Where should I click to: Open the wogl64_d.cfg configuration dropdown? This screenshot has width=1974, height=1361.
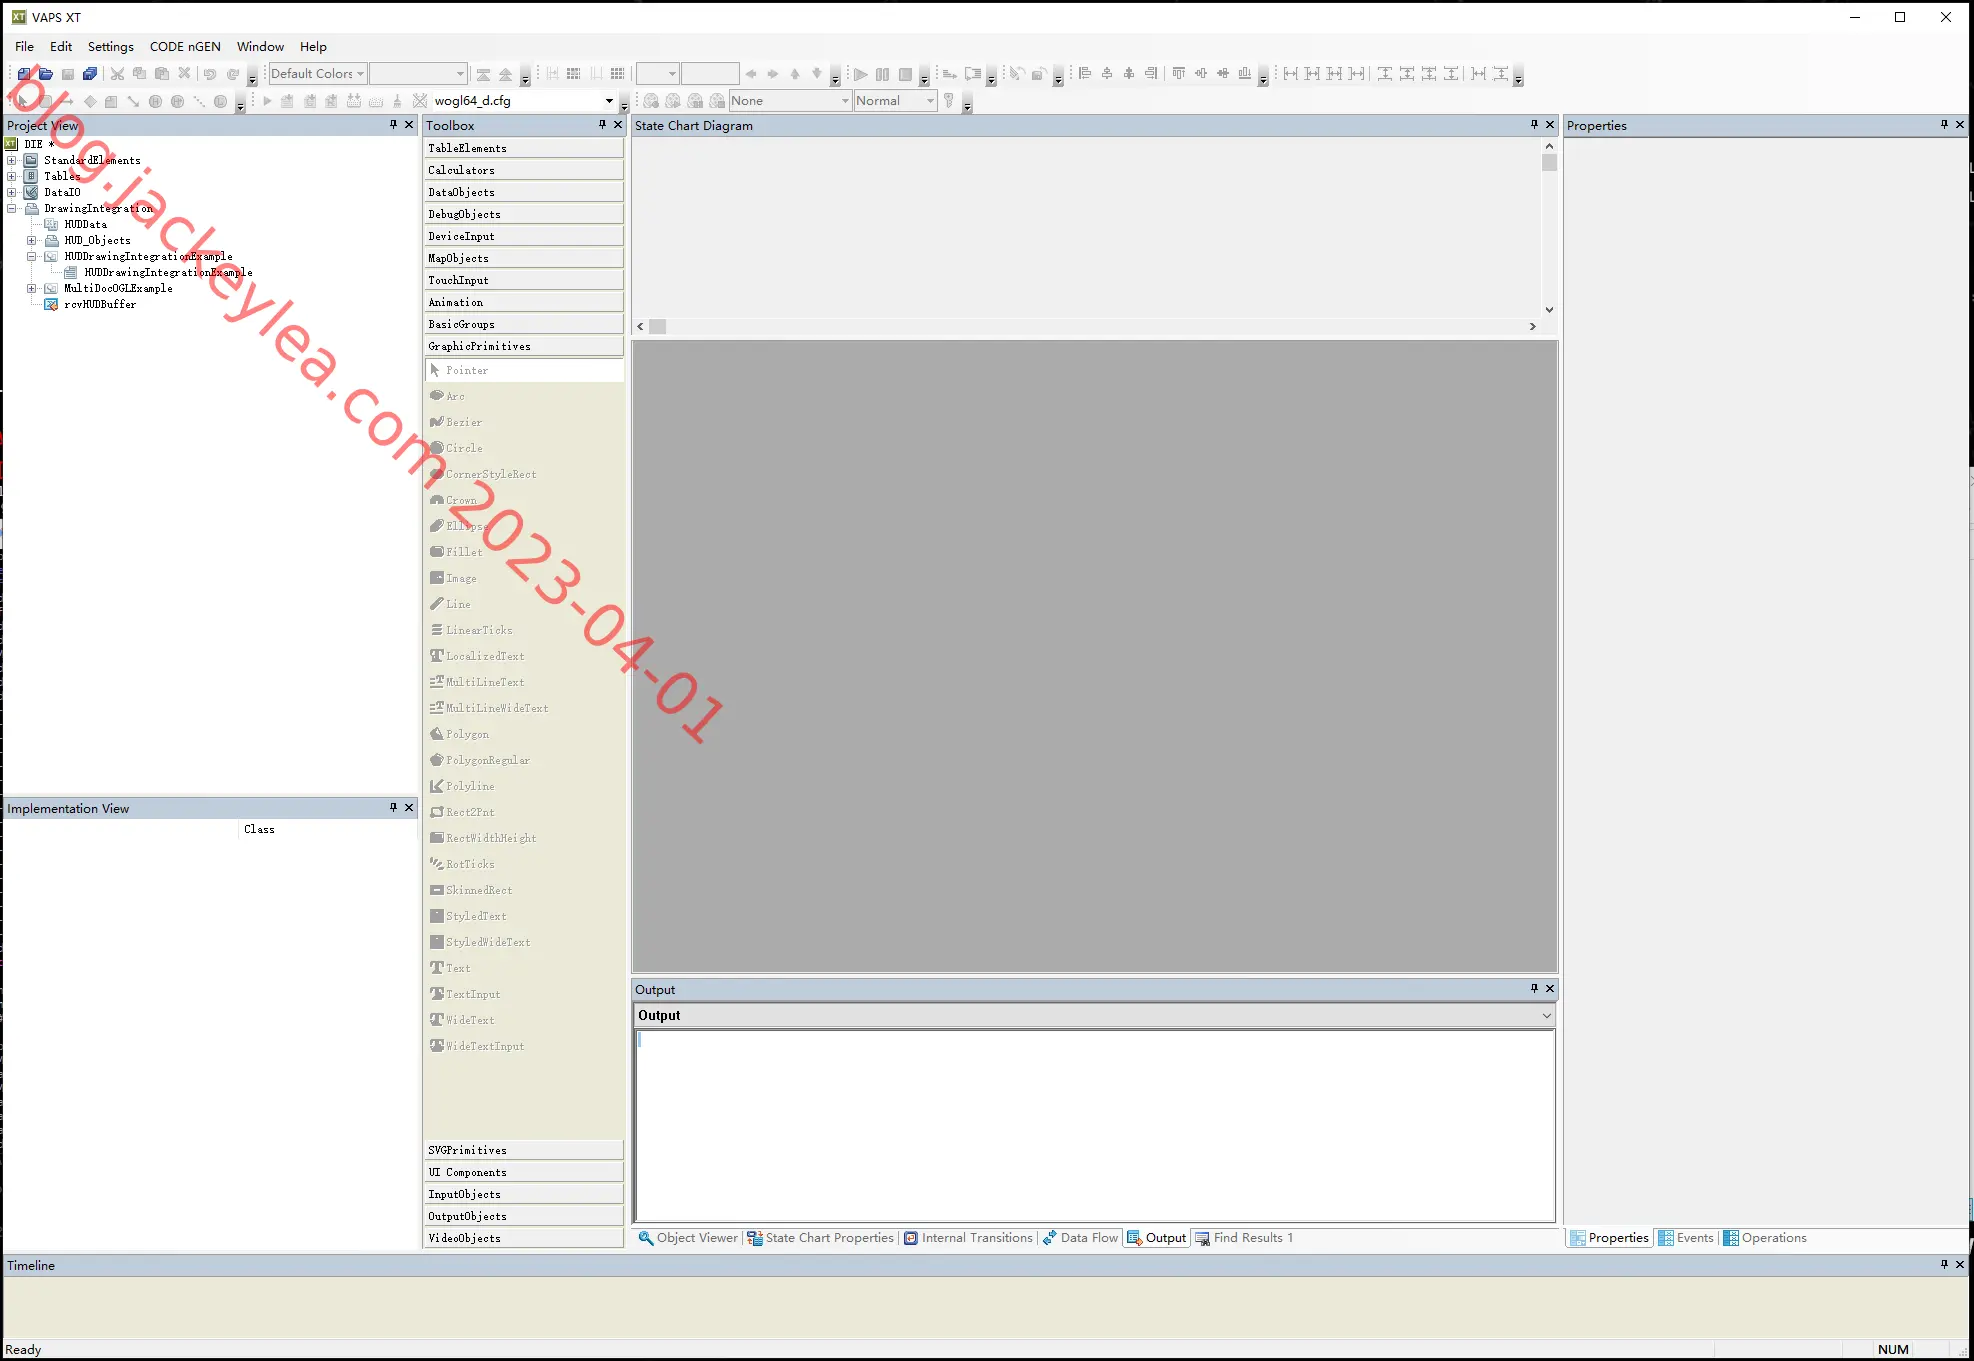[524, 101]
